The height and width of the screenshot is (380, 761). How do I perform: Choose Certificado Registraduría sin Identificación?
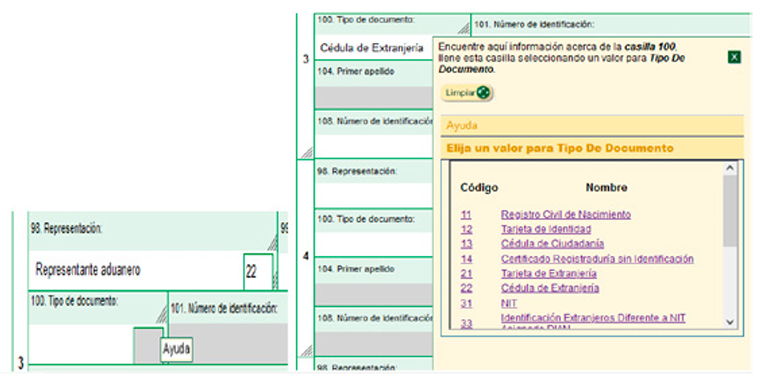(x=597, y=259)
